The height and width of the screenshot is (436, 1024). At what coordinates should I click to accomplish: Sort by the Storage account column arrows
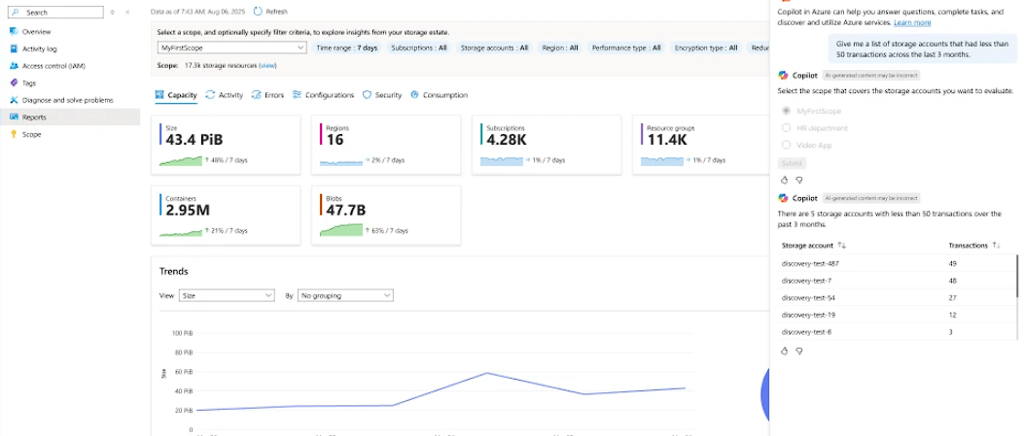click(x=842, y=245)
